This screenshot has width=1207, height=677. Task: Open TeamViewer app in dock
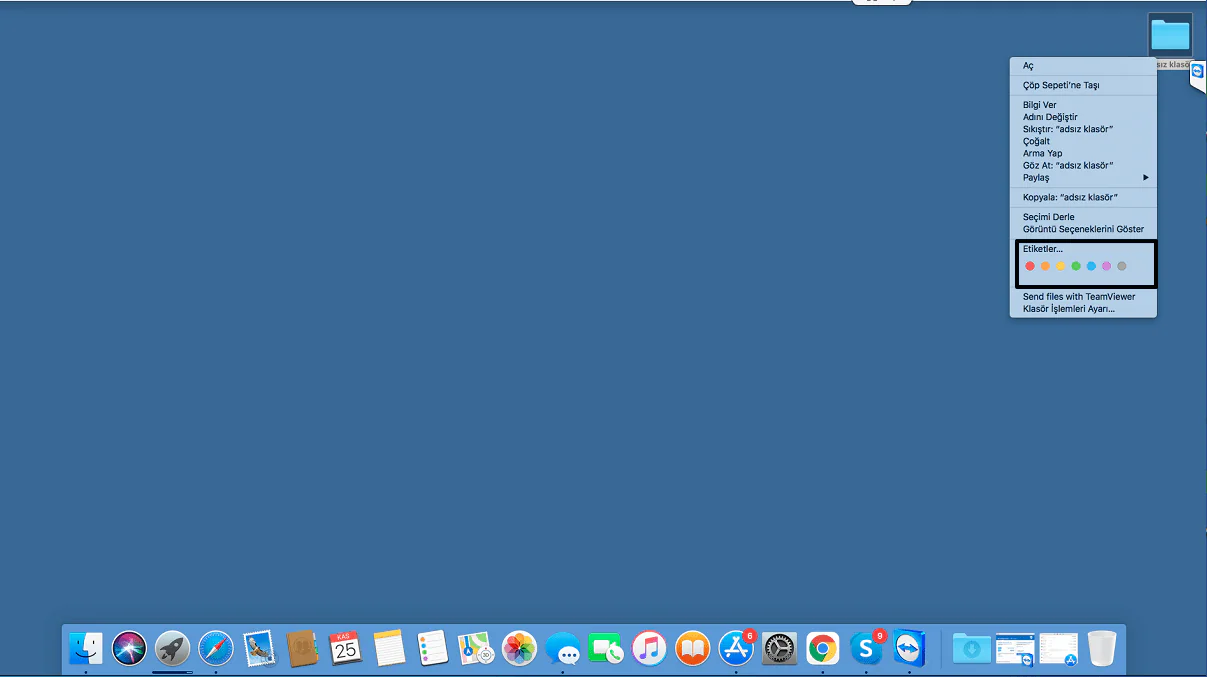point(910,648)
